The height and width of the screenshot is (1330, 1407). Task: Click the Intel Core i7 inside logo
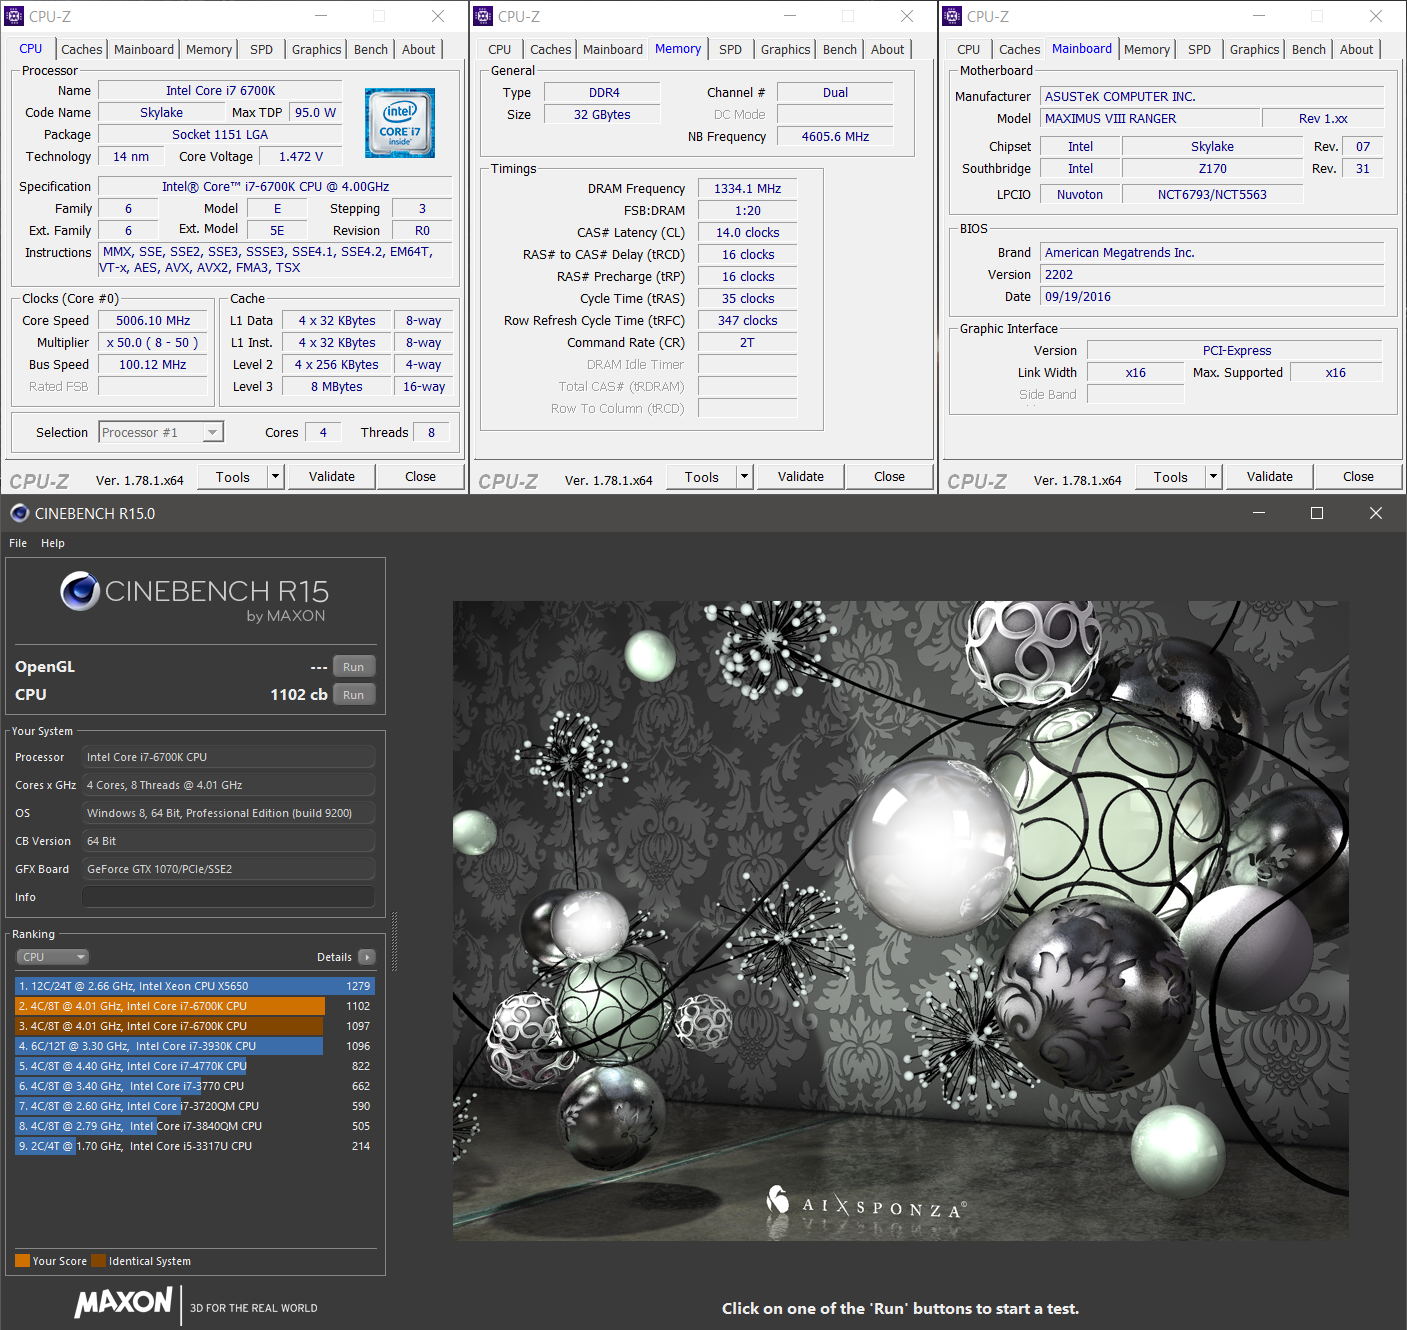400,123
